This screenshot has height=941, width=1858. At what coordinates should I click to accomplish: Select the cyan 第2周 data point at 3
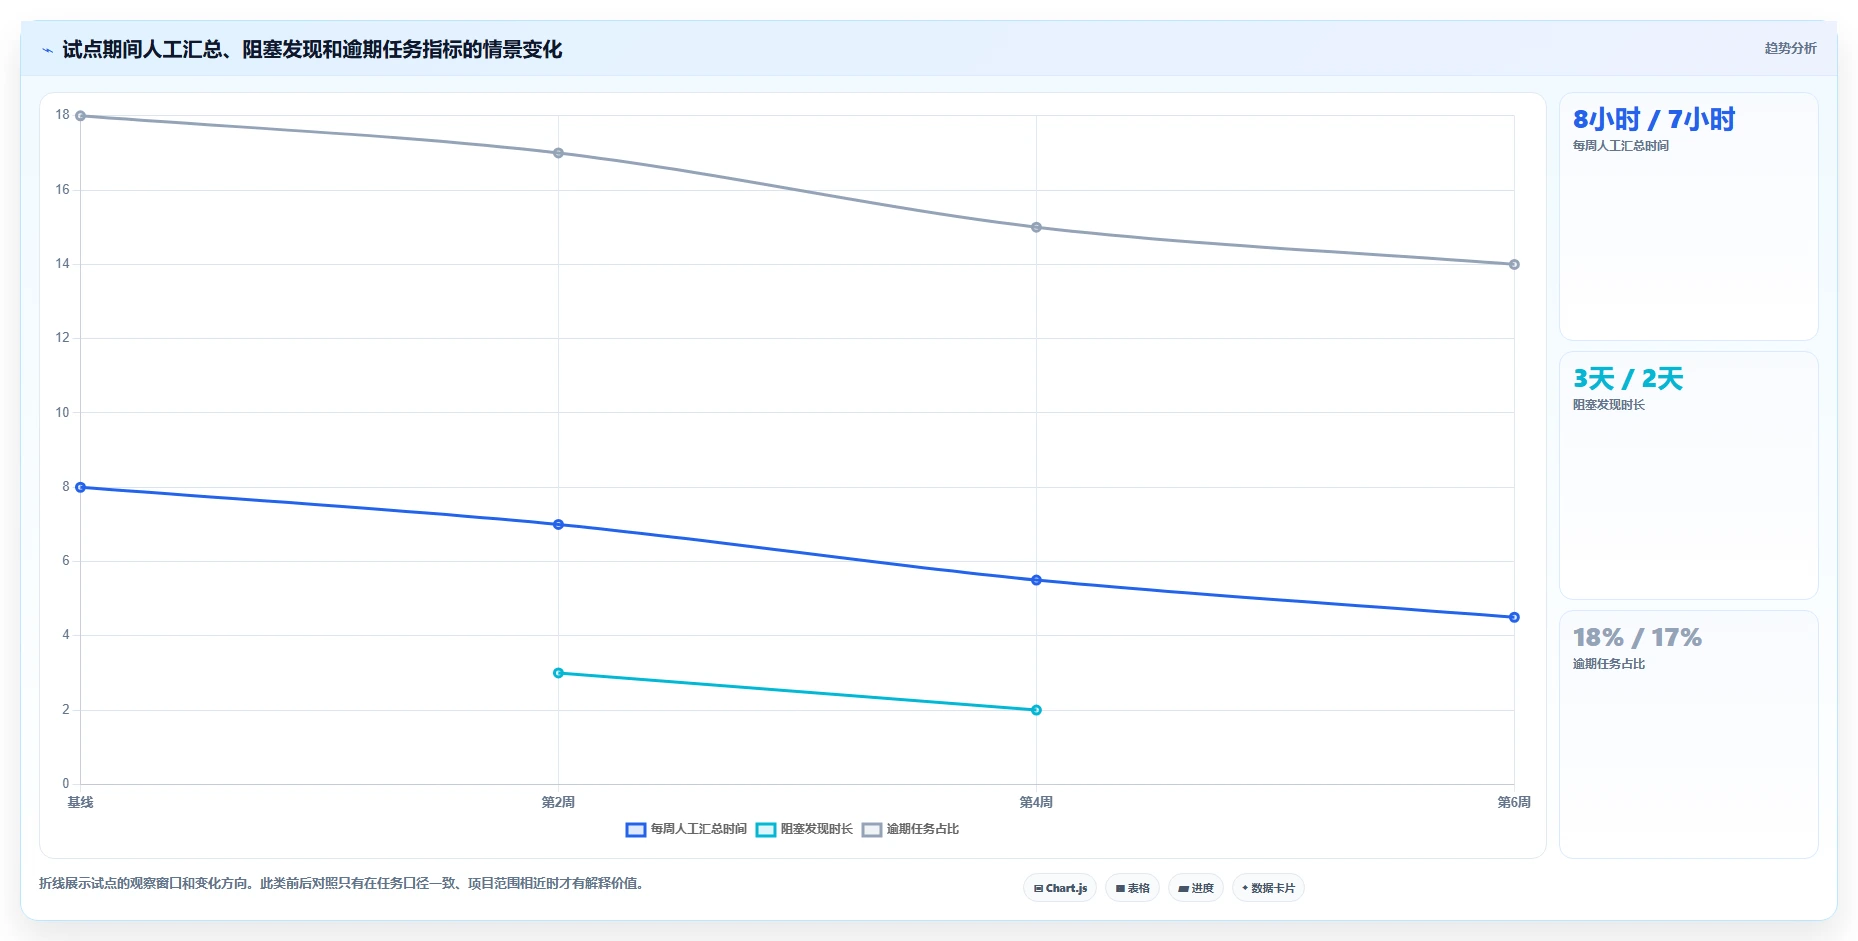558,673
